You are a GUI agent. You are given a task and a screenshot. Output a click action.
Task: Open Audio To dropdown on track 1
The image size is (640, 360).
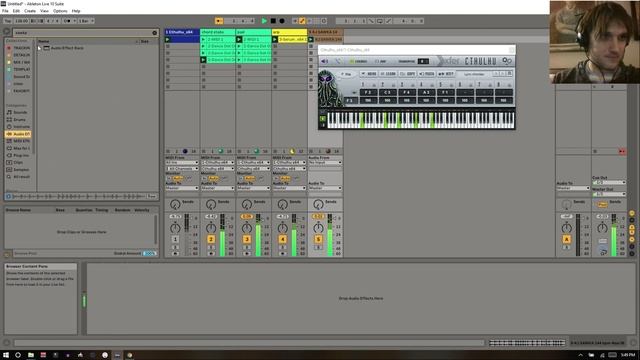pyautogui.click(x=182, y=188)
